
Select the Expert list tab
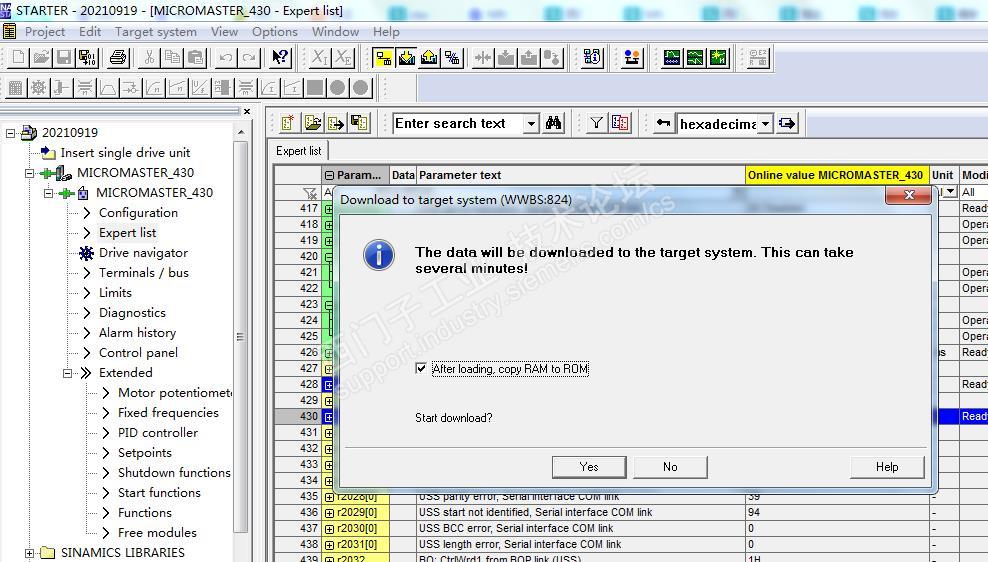coord(299,151)
